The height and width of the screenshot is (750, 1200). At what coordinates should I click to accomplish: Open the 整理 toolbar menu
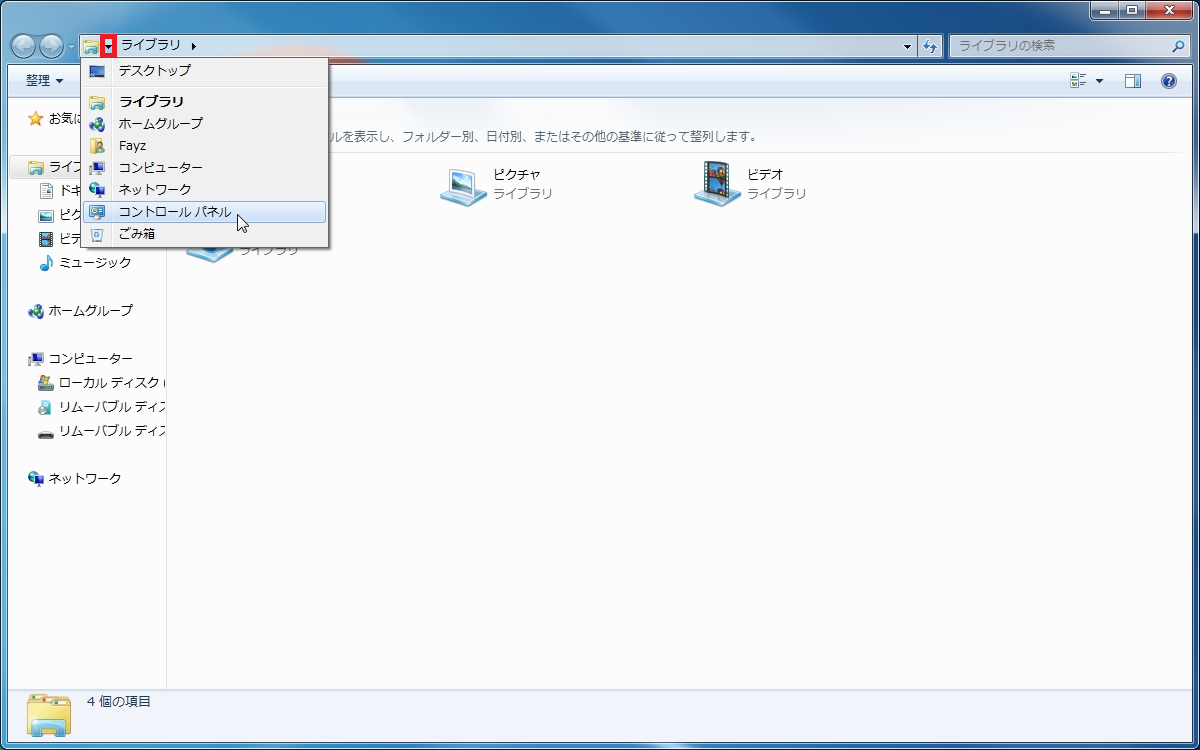click(44, 81)
